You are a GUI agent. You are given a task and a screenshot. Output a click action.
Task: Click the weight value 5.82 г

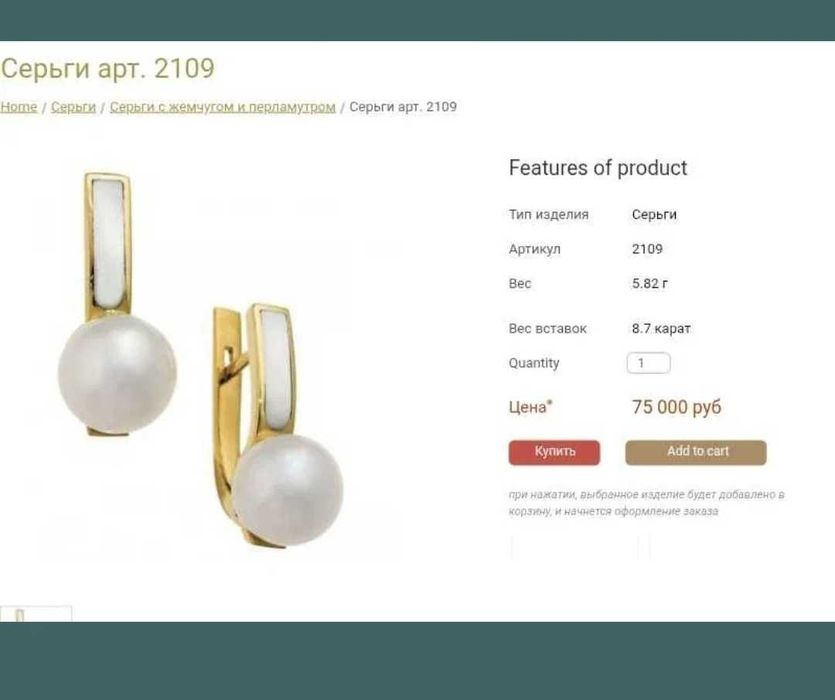coord(650,283)
